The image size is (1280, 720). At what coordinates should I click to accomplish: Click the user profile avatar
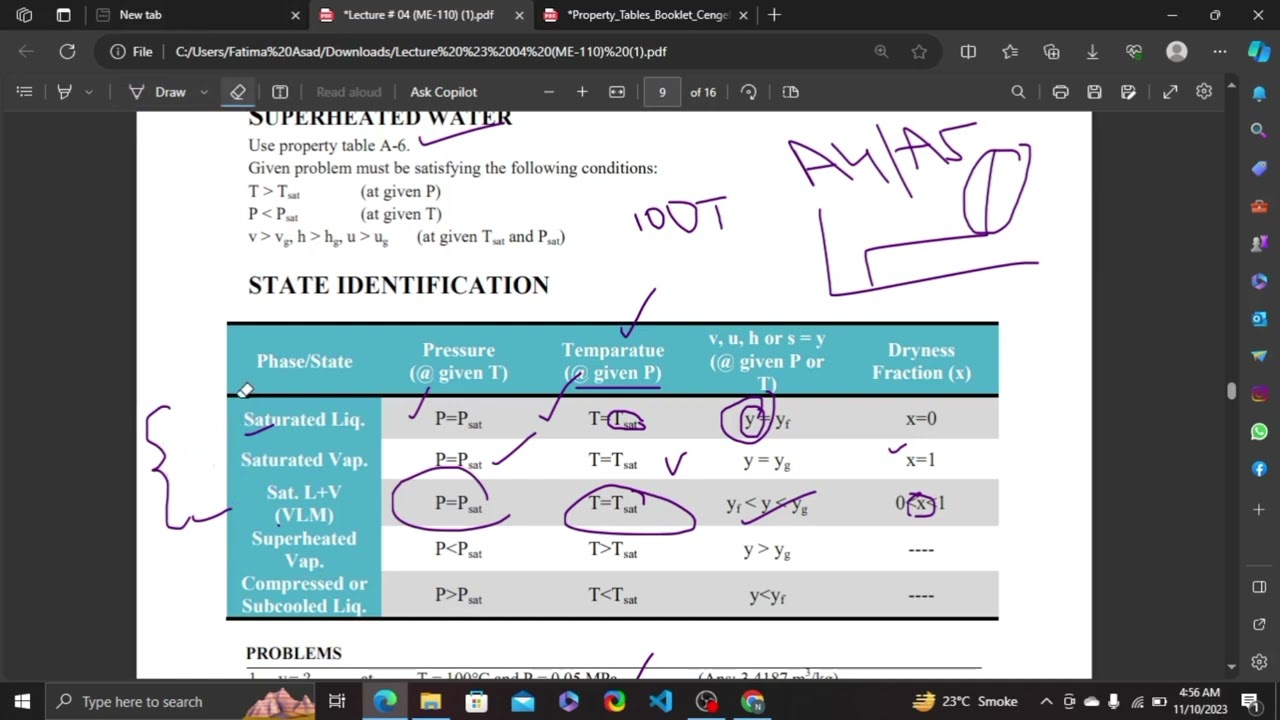1176,51
